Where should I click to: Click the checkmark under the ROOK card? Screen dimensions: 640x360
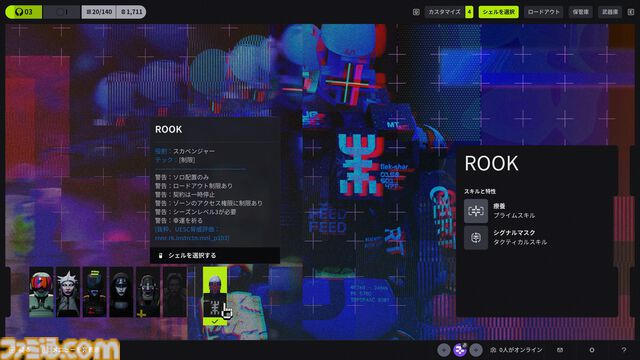[x=215, y=322]
